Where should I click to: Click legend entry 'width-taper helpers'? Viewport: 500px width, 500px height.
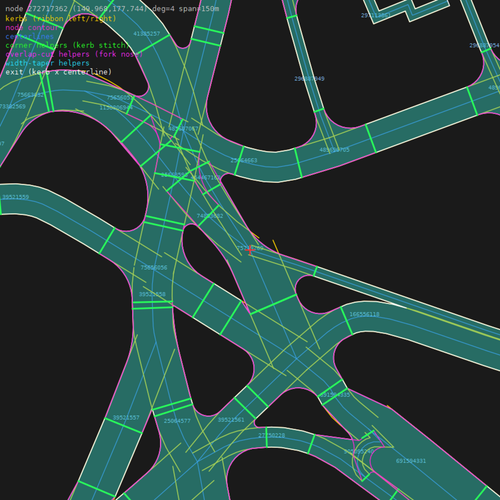coord(47,63)
